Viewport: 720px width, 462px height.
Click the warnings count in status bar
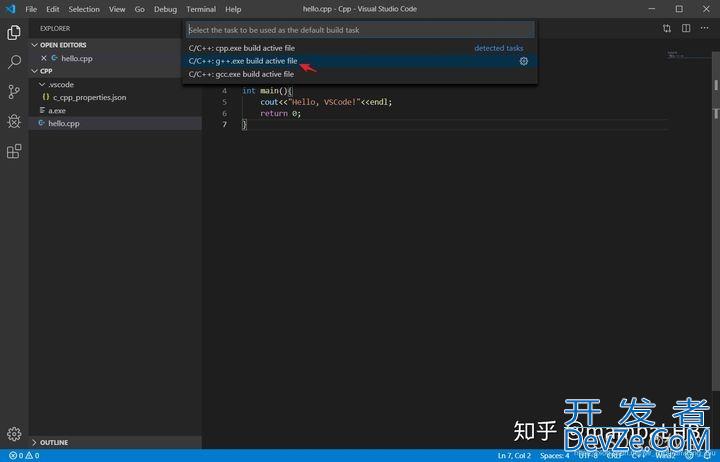point(33,456)
